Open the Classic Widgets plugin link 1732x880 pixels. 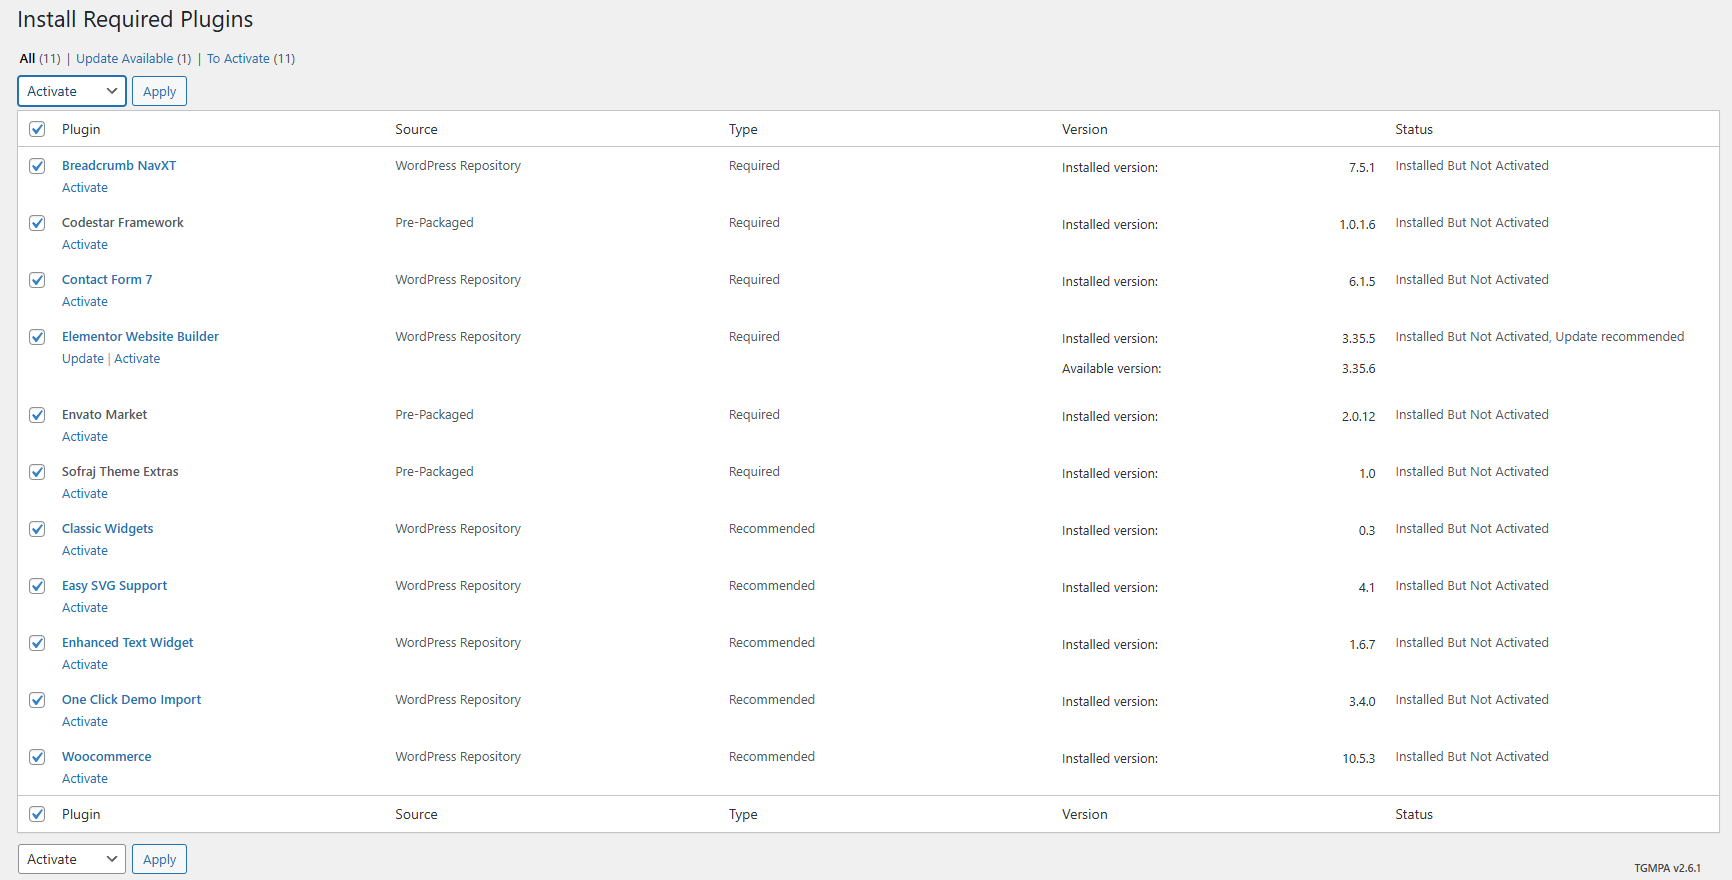coord(108,529)
